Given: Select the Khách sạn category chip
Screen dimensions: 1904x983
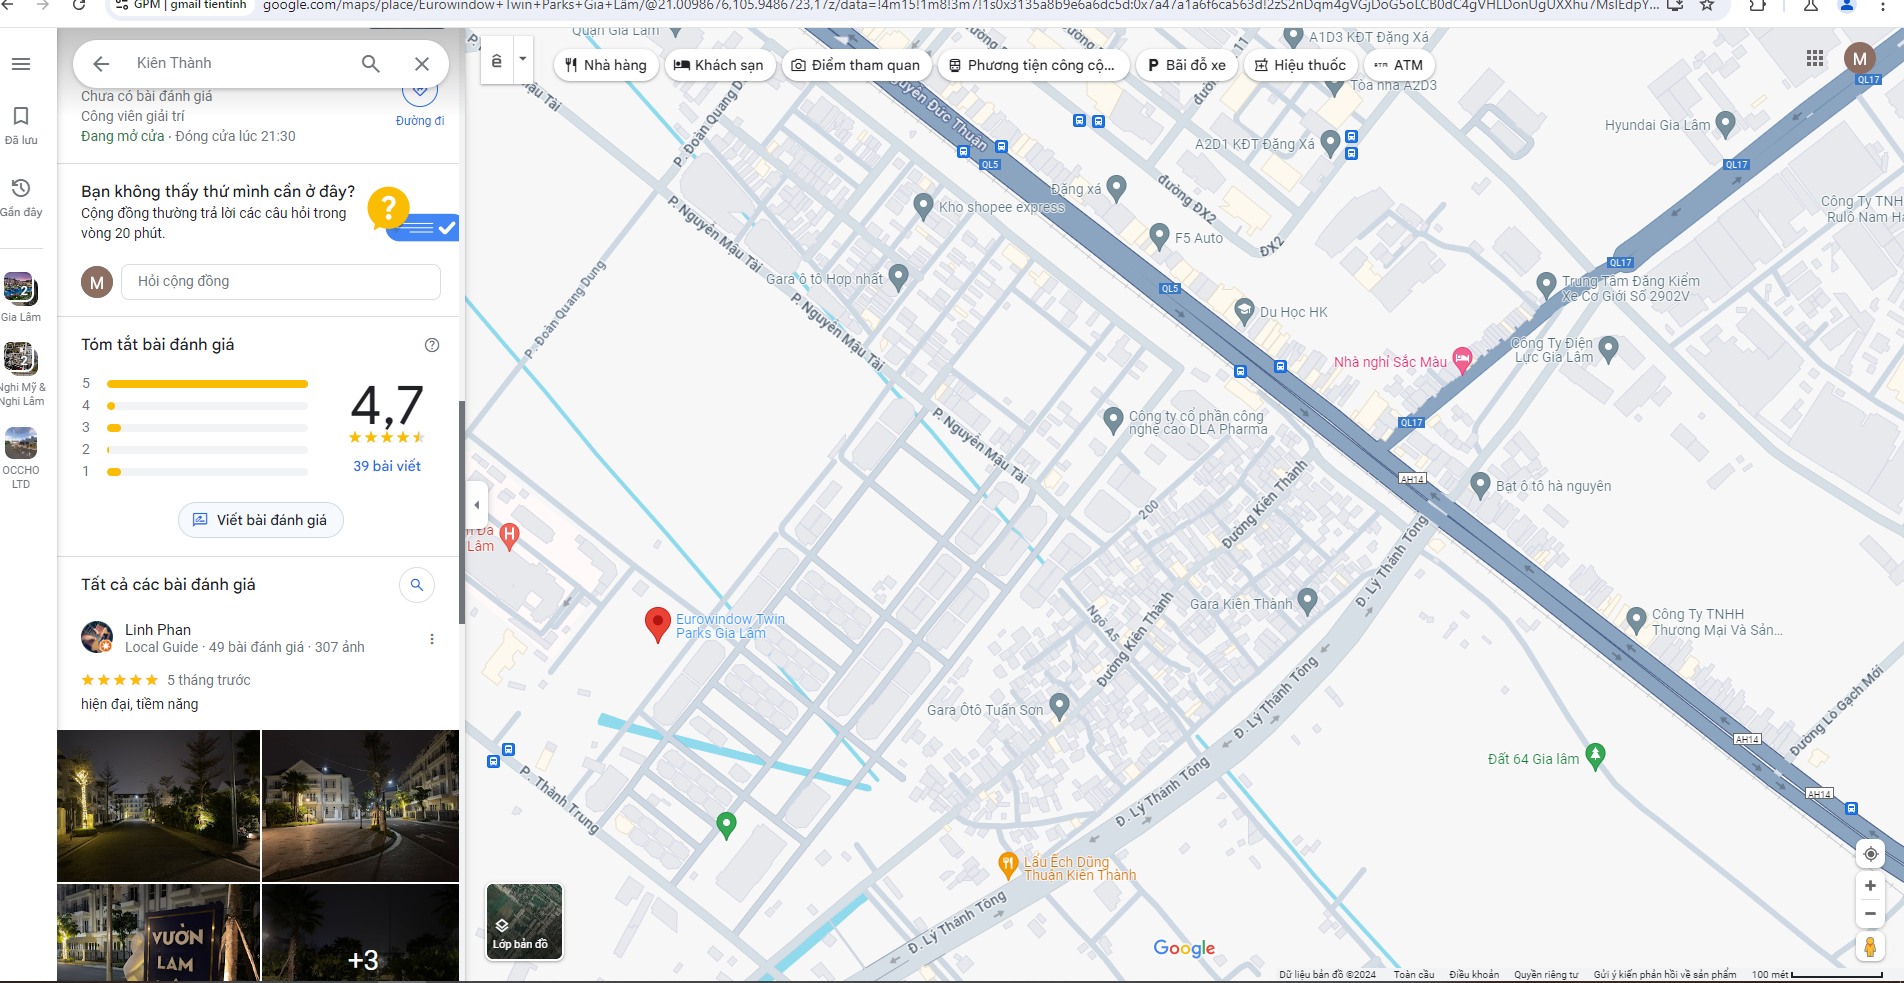Looking at the screenshot, I should point(719,65).
